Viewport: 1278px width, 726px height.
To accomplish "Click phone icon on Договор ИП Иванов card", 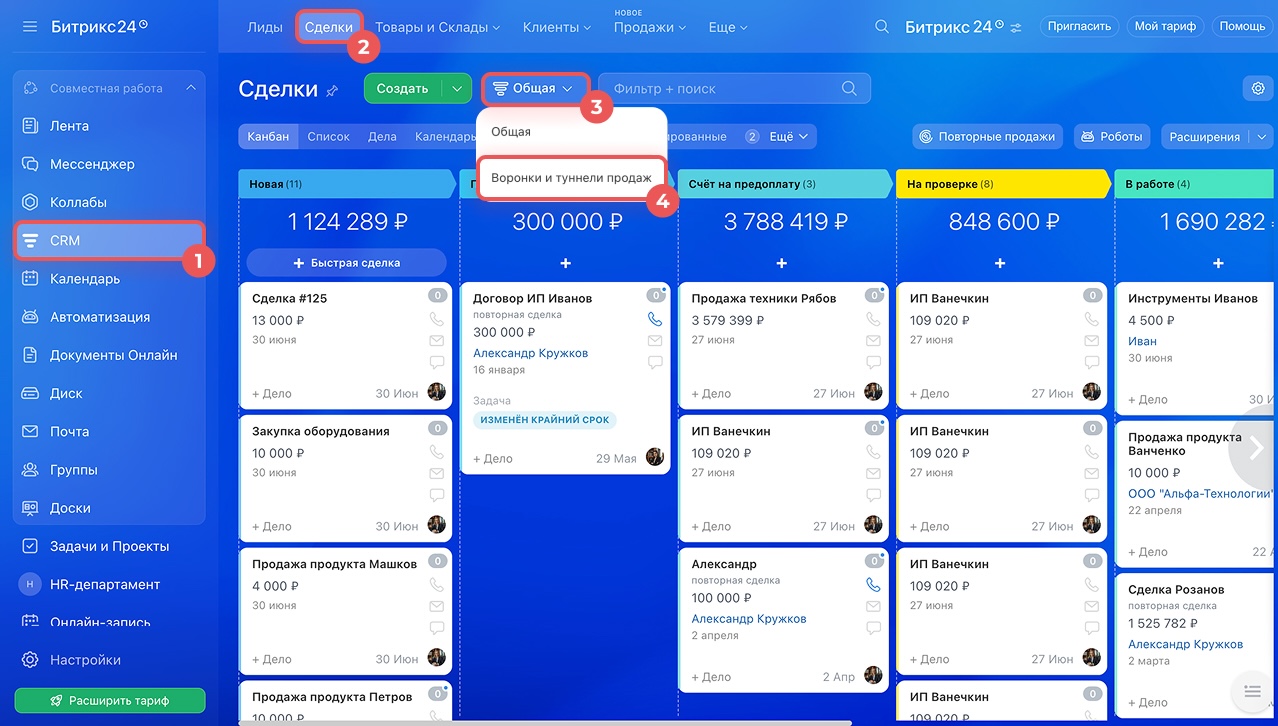I will pyautogui.click(x=655, y=320).
